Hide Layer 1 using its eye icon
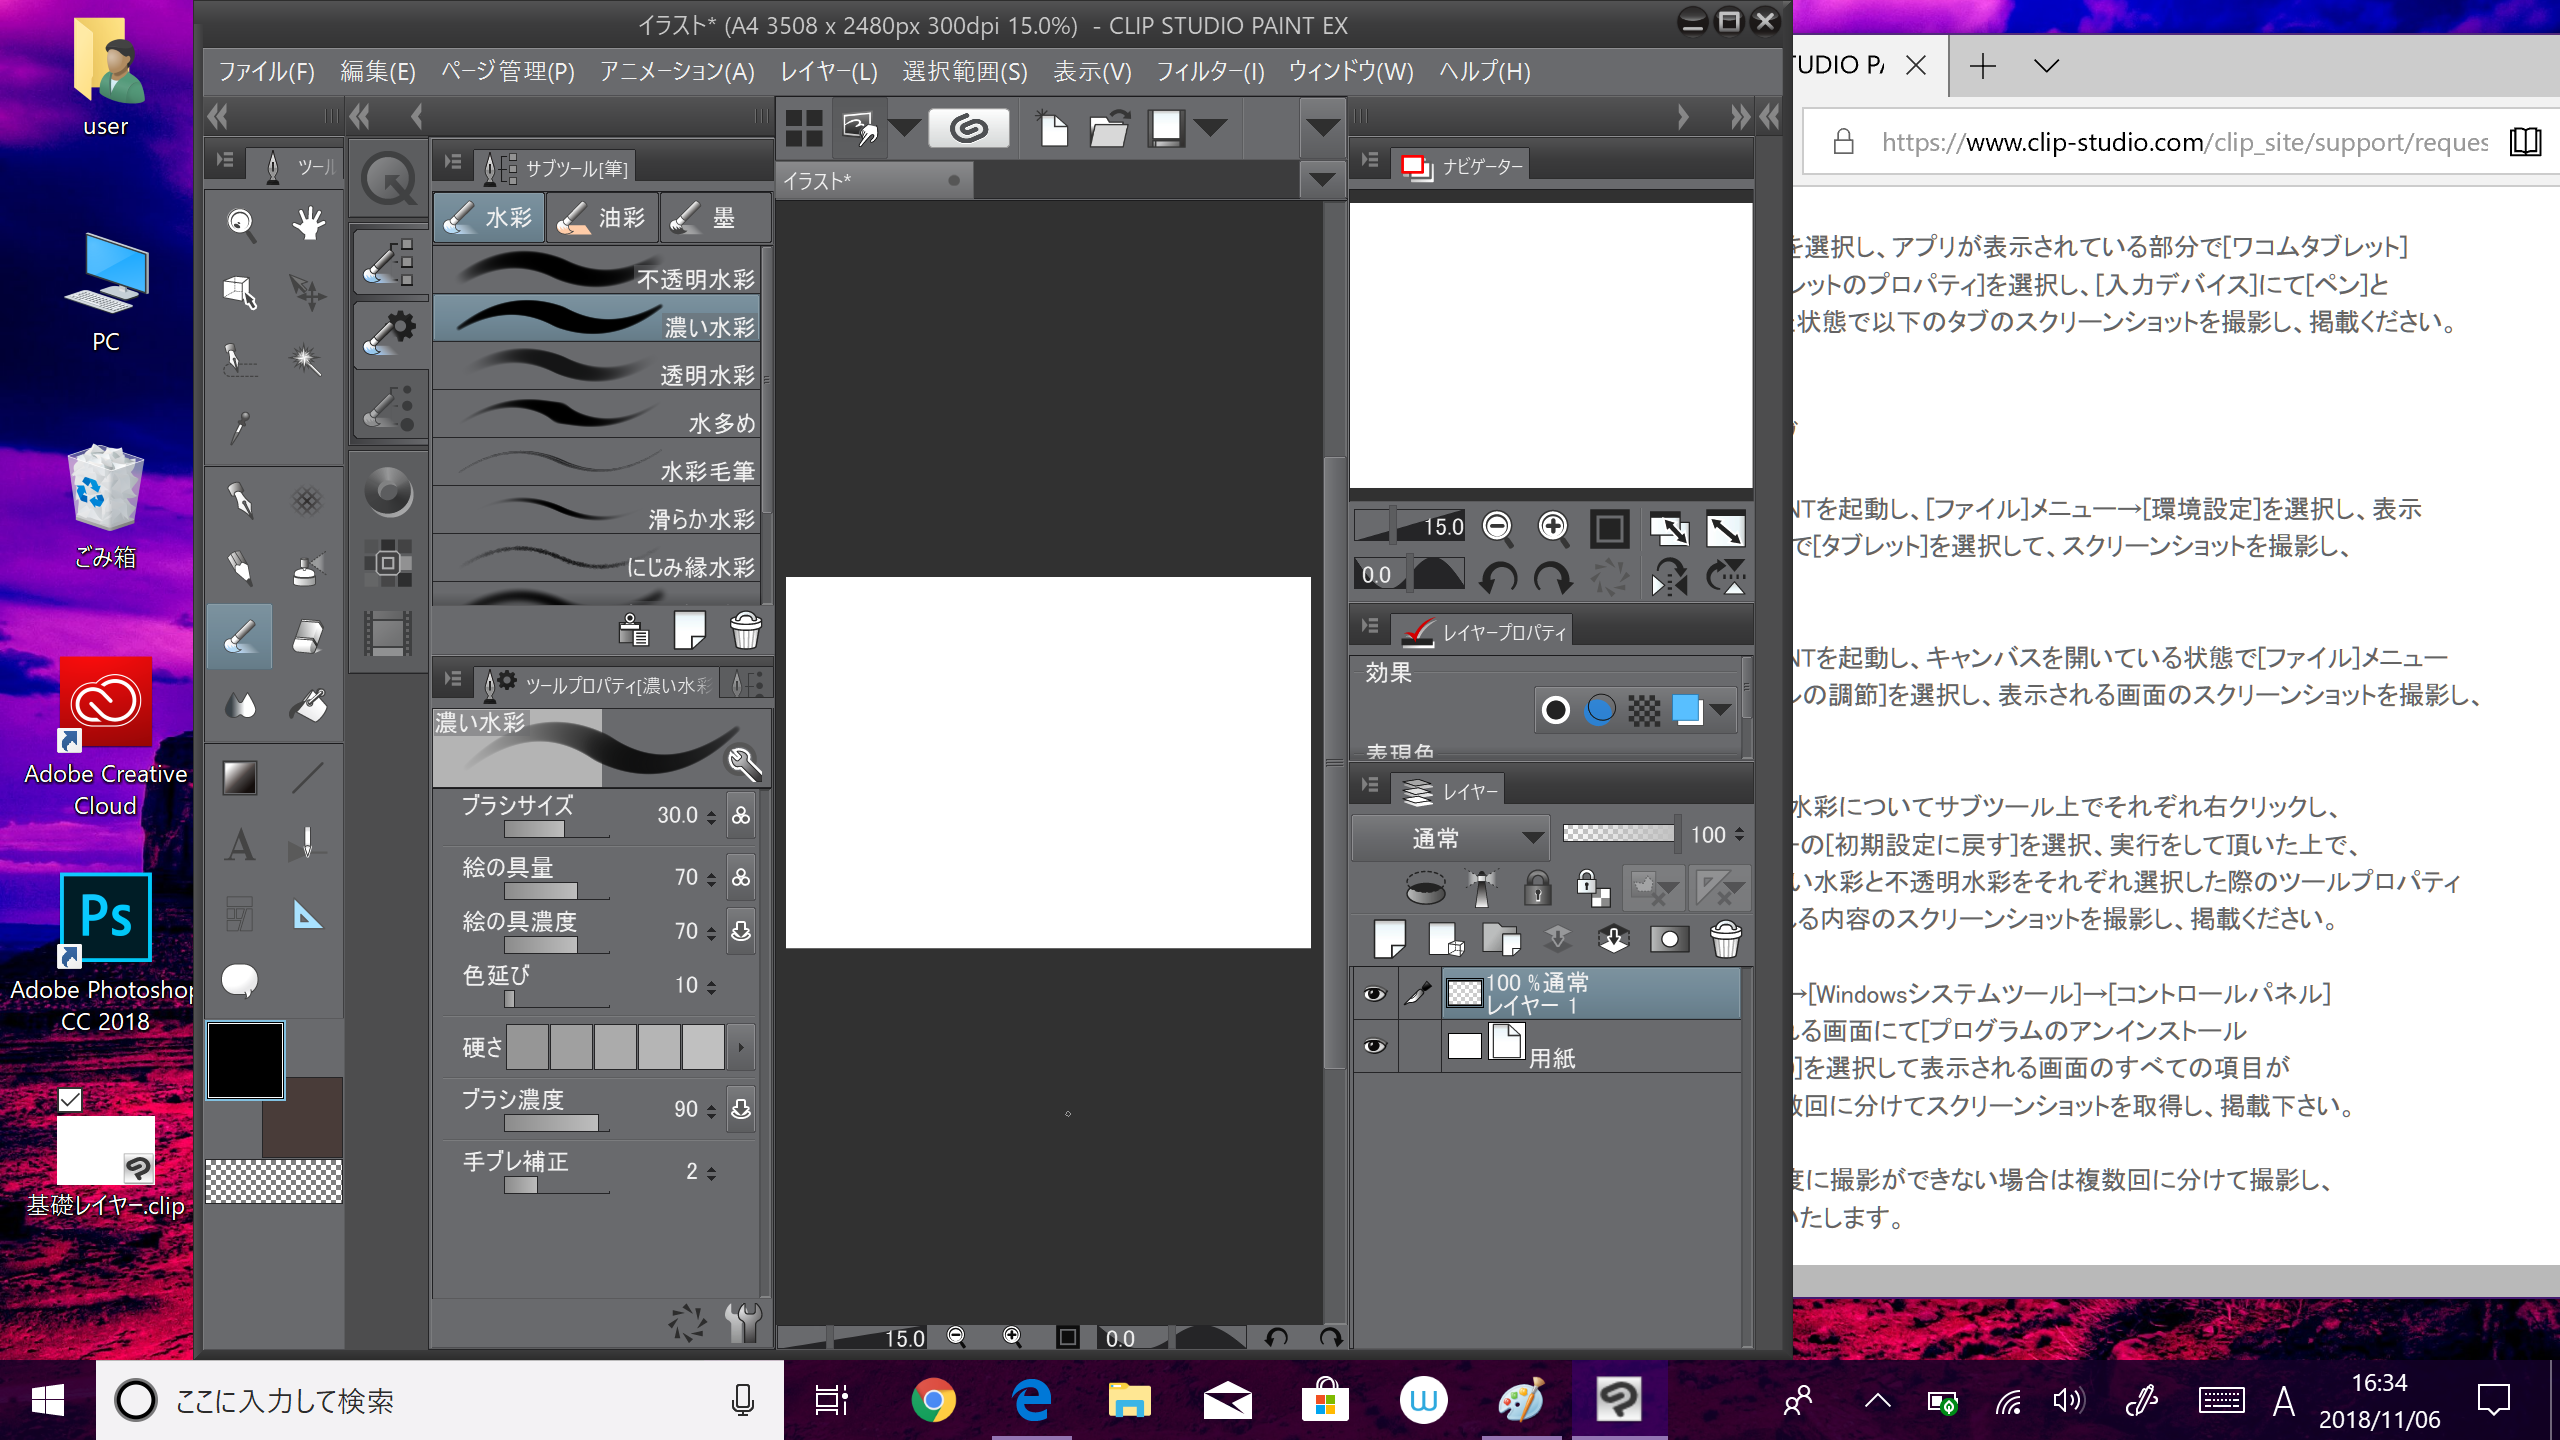The image size is (2560, 1440). [x=1375, y=993]
